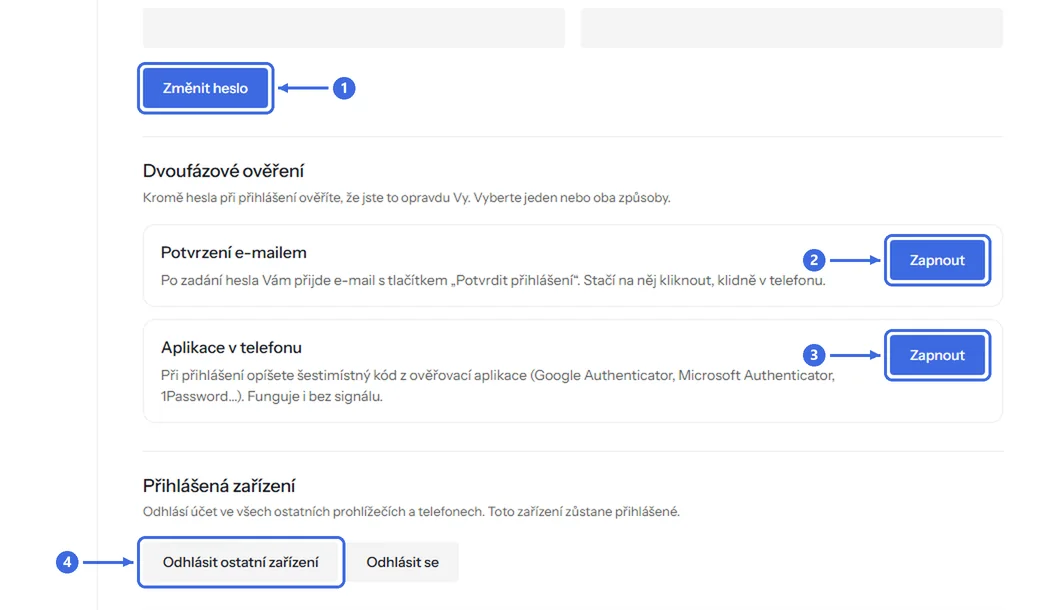Focus the left gray password input field
1040x610 pixels.
pos(354,28)
